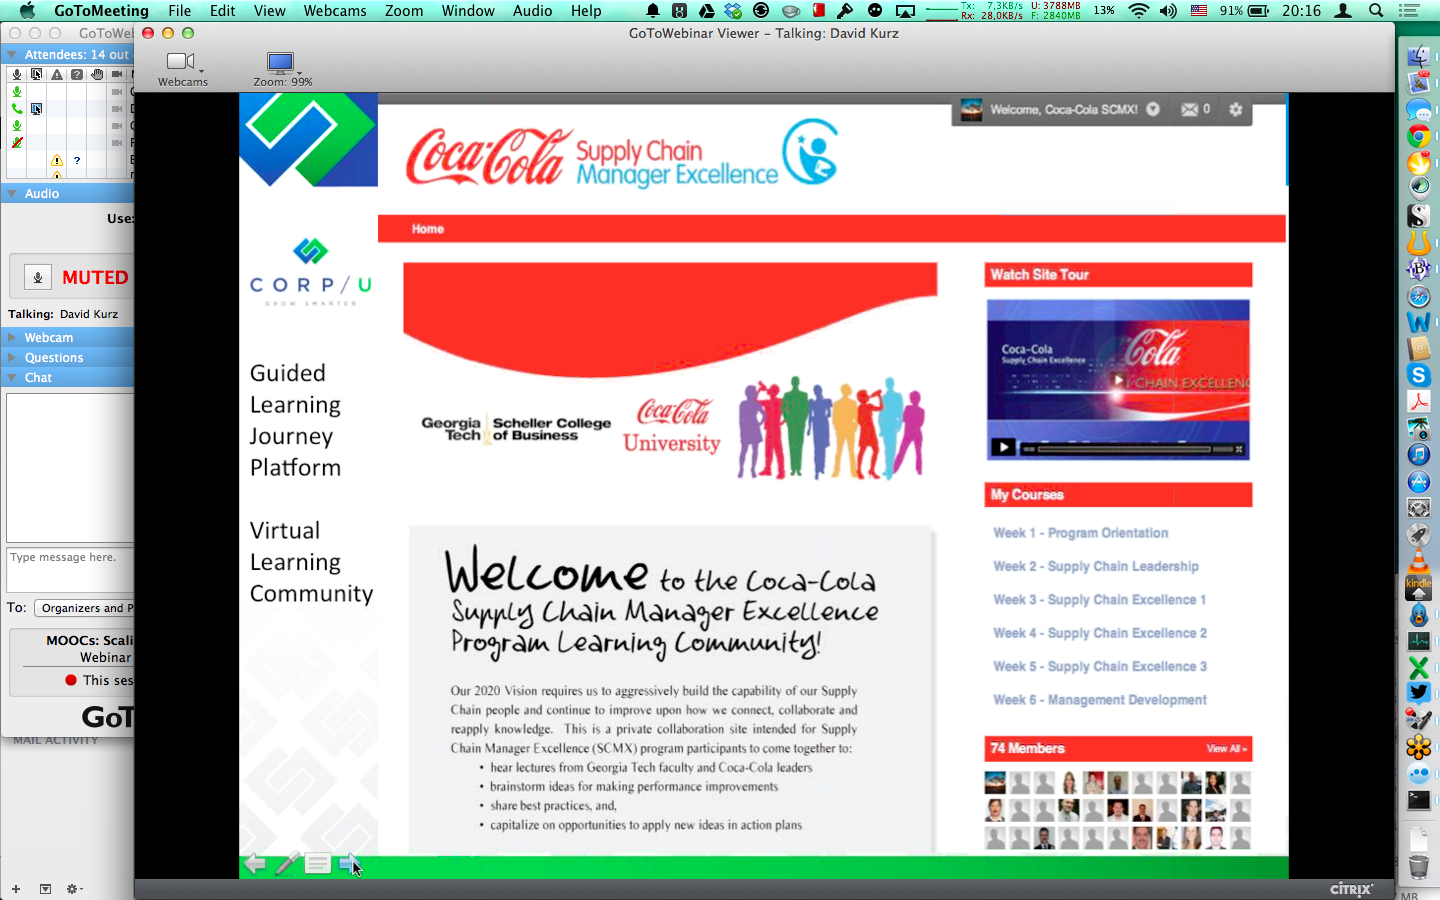Open the Zoom menu
The image size is (1440, 900).
[404, 11]
